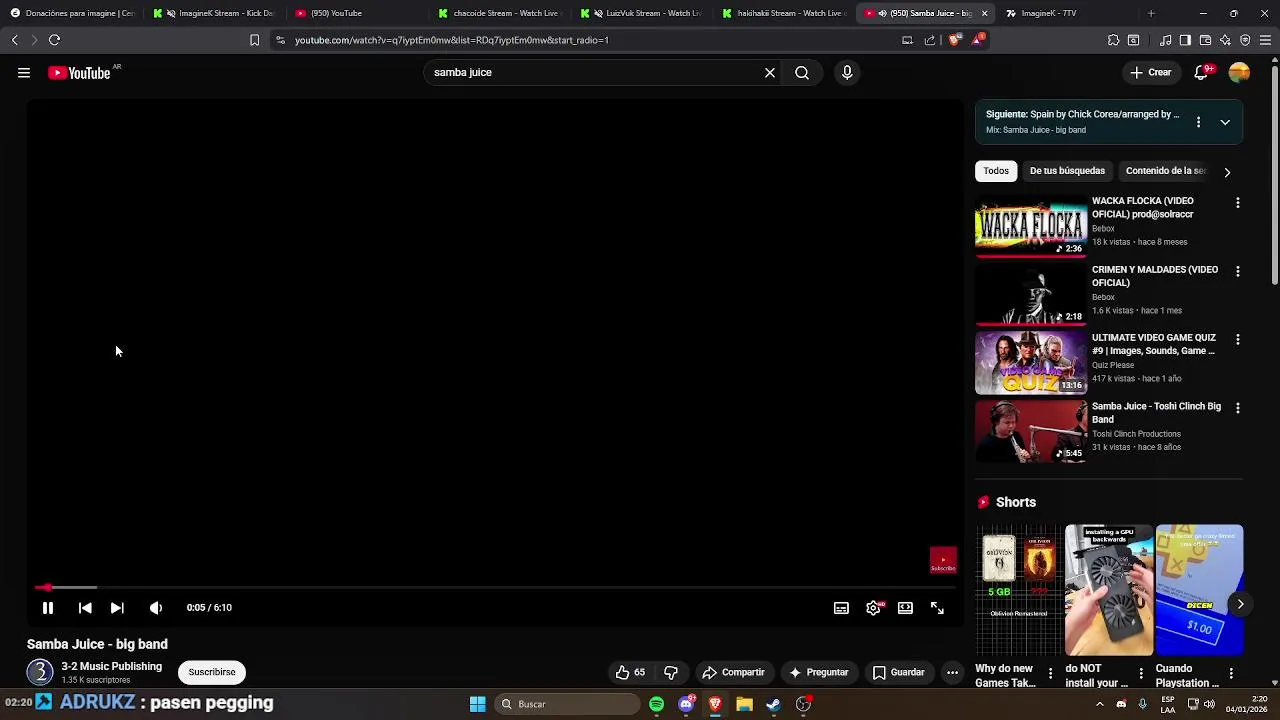Skip to the next video in the mix

(117, 608)
